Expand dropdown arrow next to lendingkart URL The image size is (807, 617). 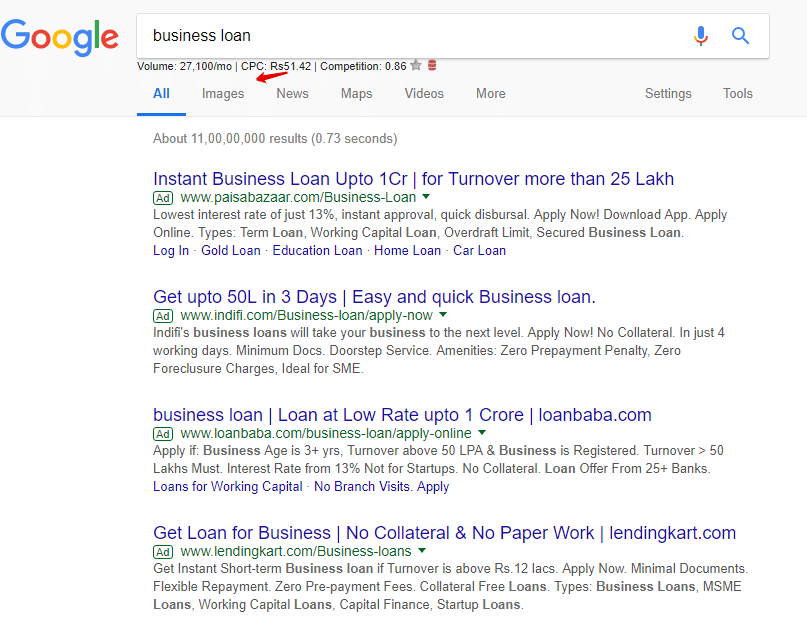click(422, 551)
